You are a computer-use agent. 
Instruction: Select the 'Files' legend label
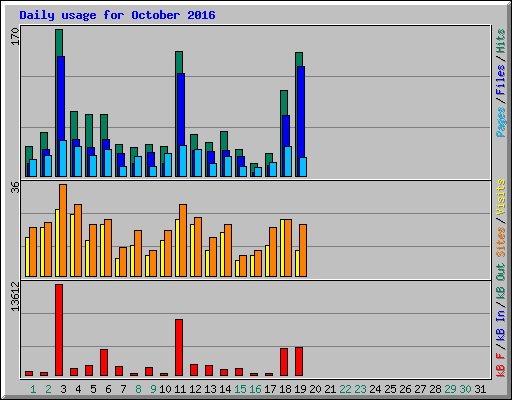[500, 80]
